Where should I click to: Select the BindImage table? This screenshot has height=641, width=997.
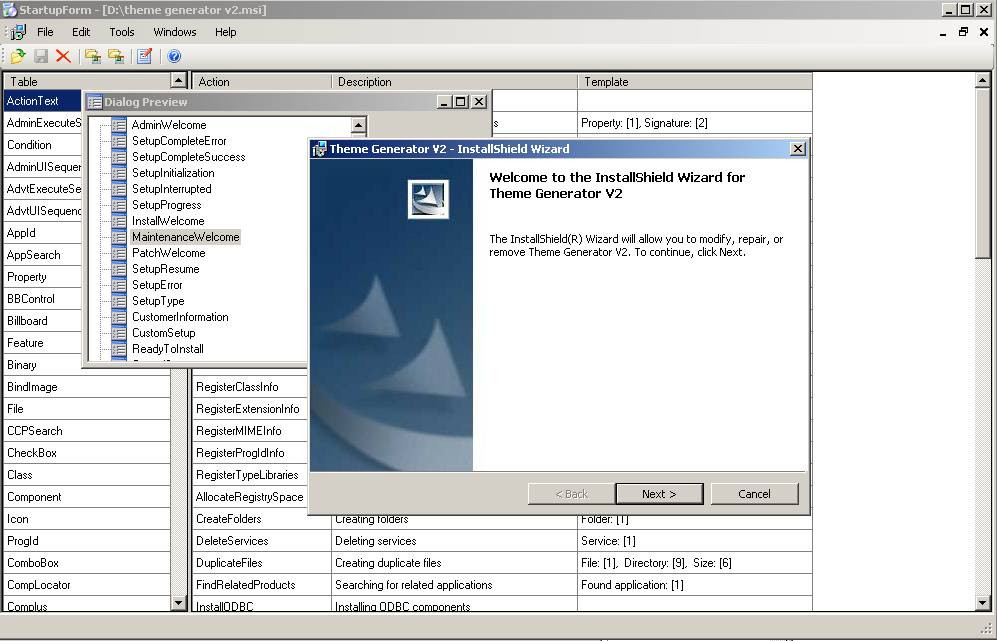click(87, 387)
